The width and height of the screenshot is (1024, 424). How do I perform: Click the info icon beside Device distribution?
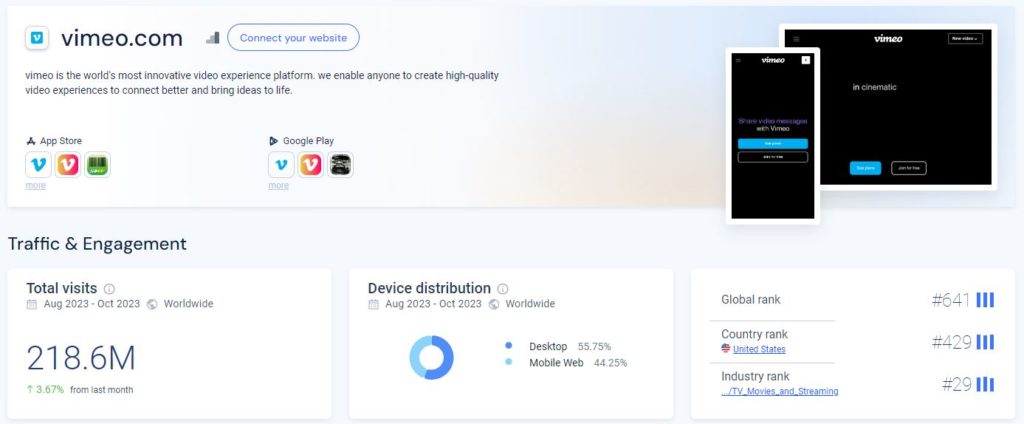pyautogui.click(x=502, y=289)
